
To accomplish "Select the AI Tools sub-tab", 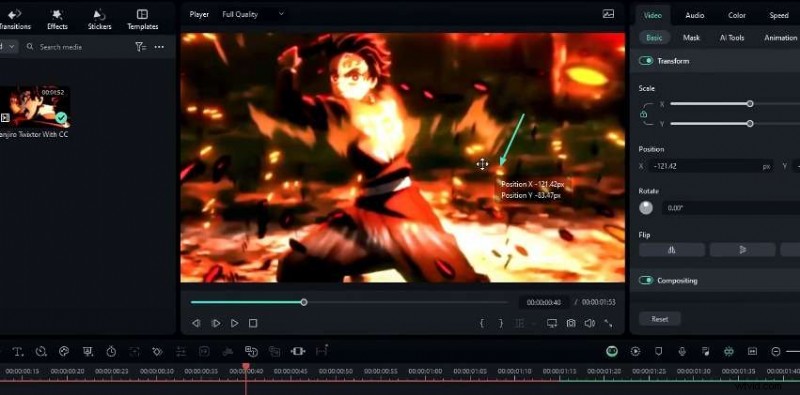I will point(732,38).
